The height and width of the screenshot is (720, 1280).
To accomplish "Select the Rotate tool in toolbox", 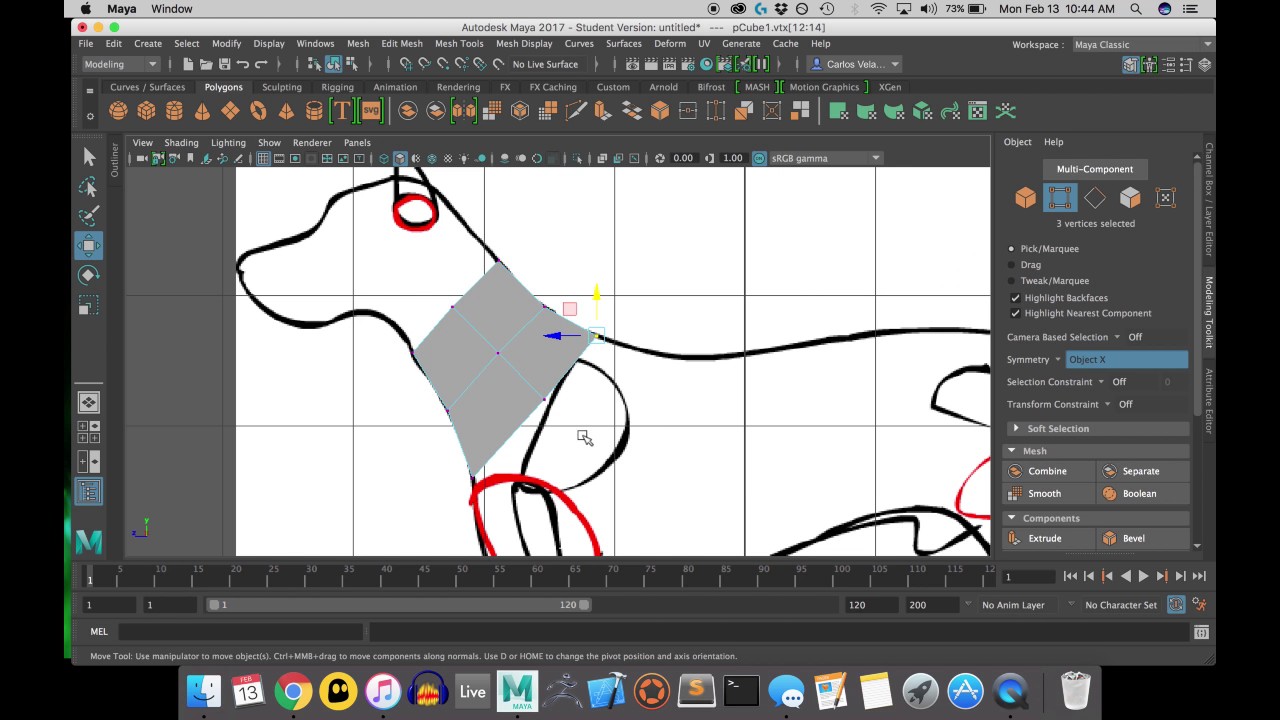I will click(88, 275).
